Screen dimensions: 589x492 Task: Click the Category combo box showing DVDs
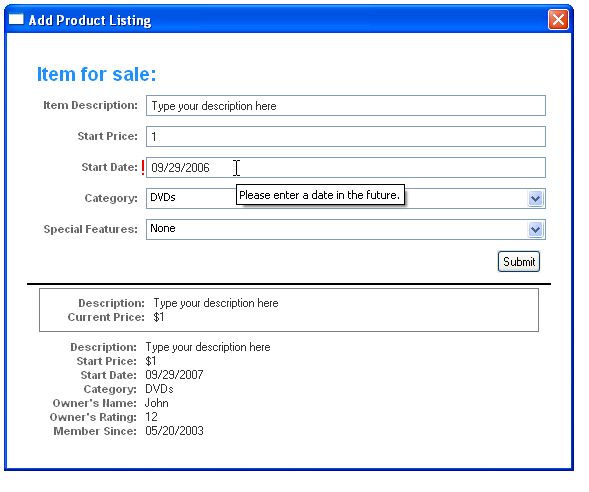point(346,198)
